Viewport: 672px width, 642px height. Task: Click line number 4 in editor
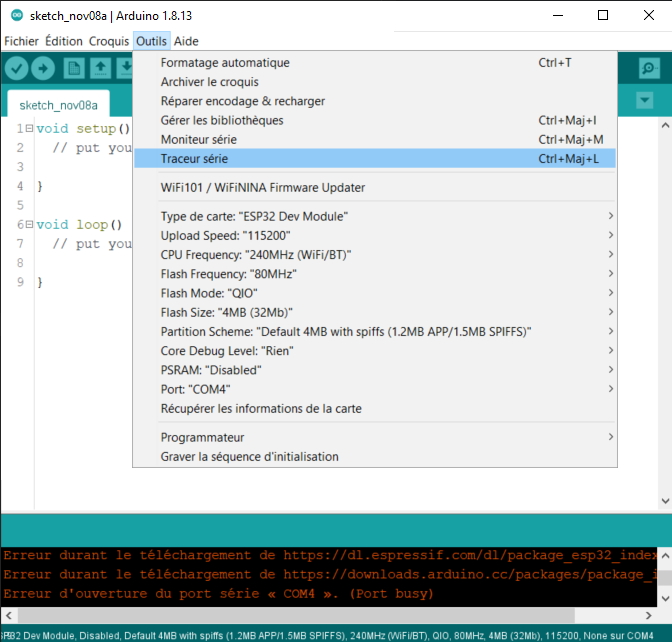point(20,186)
